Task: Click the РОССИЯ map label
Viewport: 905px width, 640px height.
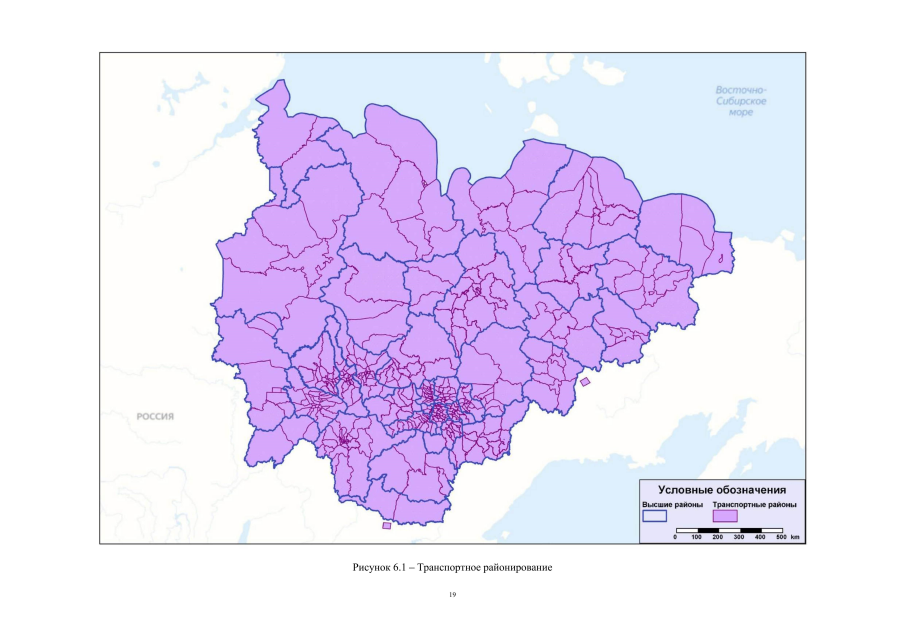Action: point(157,416)
